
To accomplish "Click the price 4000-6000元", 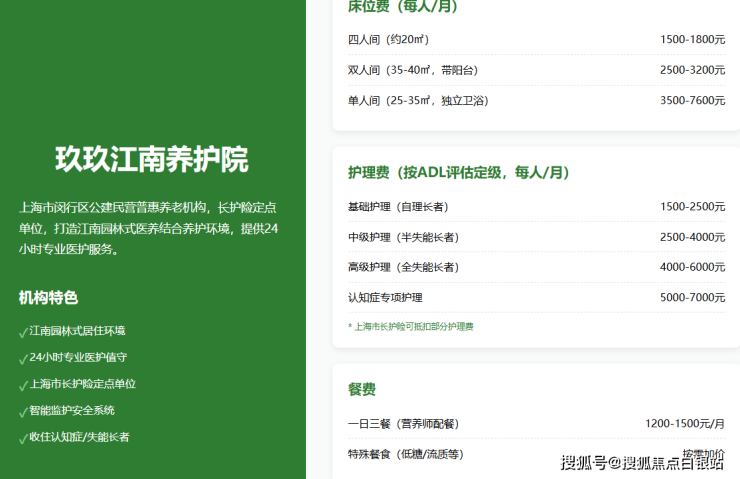I will 692,267.
